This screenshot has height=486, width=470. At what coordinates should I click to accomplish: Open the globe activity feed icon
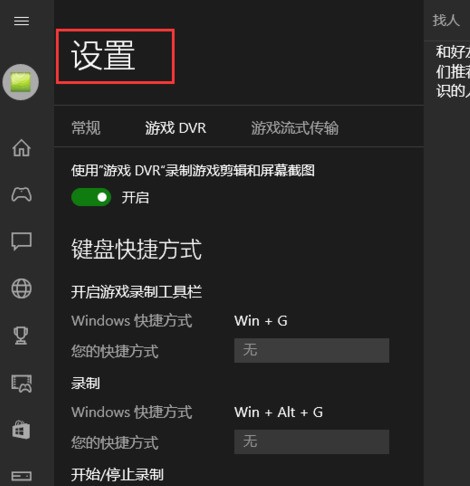[21, 288]
